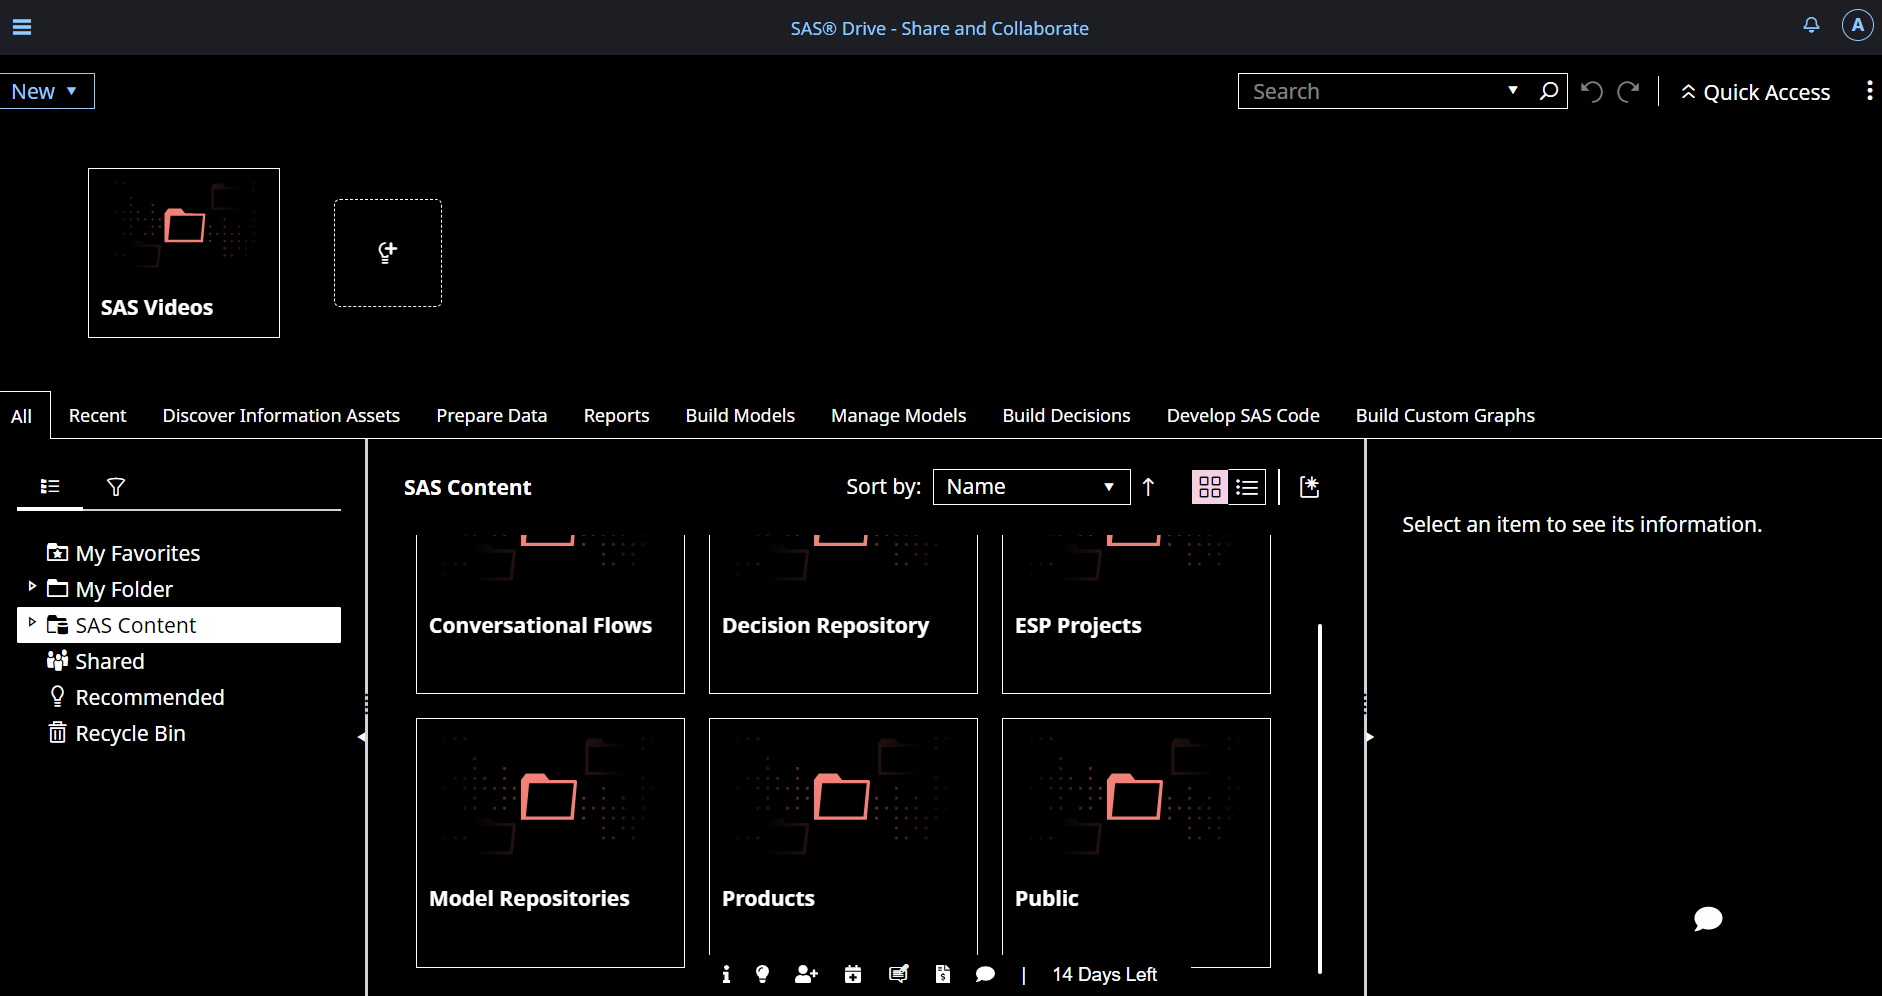
Task: Open the SAS Videos quick access tile
Action: click(x=184, y=253)
